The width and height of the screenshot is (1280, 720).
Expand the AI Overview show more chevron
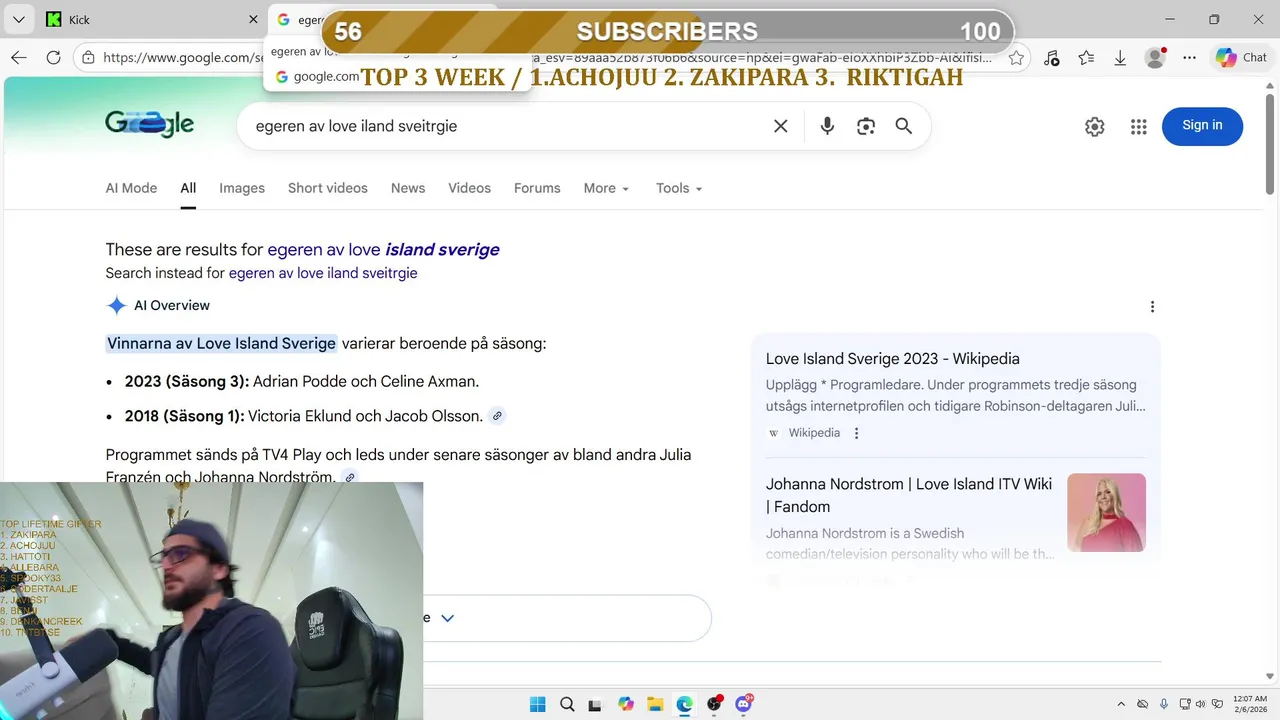coord(448,618)
